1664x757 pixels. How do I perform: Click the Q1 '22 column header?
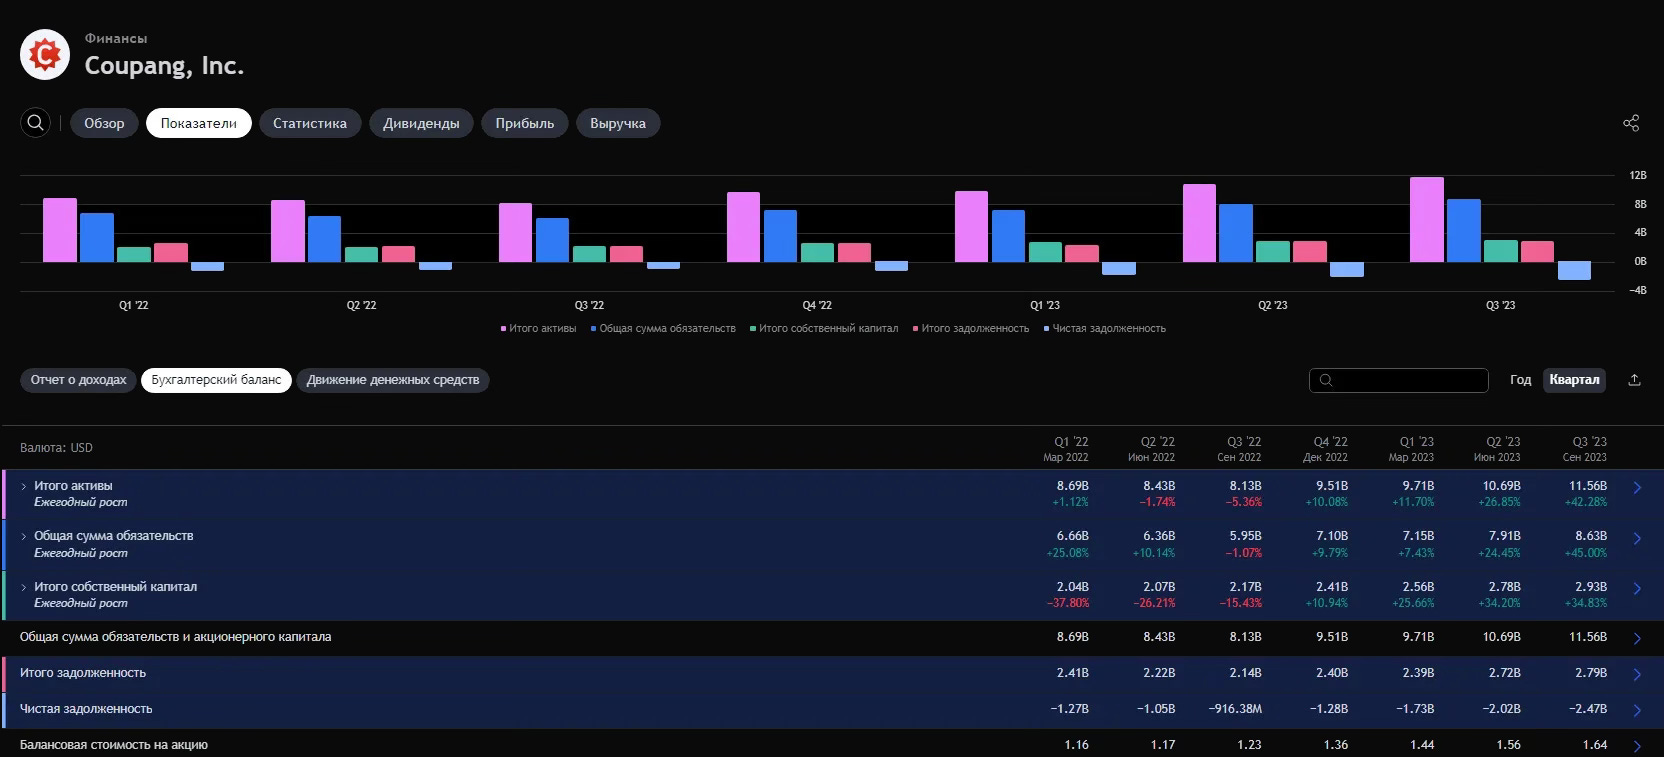(1066, 449)
